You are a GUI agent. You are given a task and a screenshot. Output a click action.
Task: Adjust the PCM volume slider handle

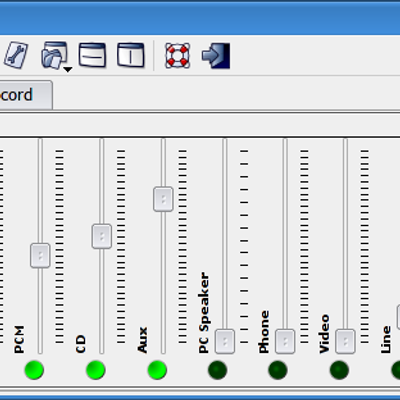coord(40,256)
